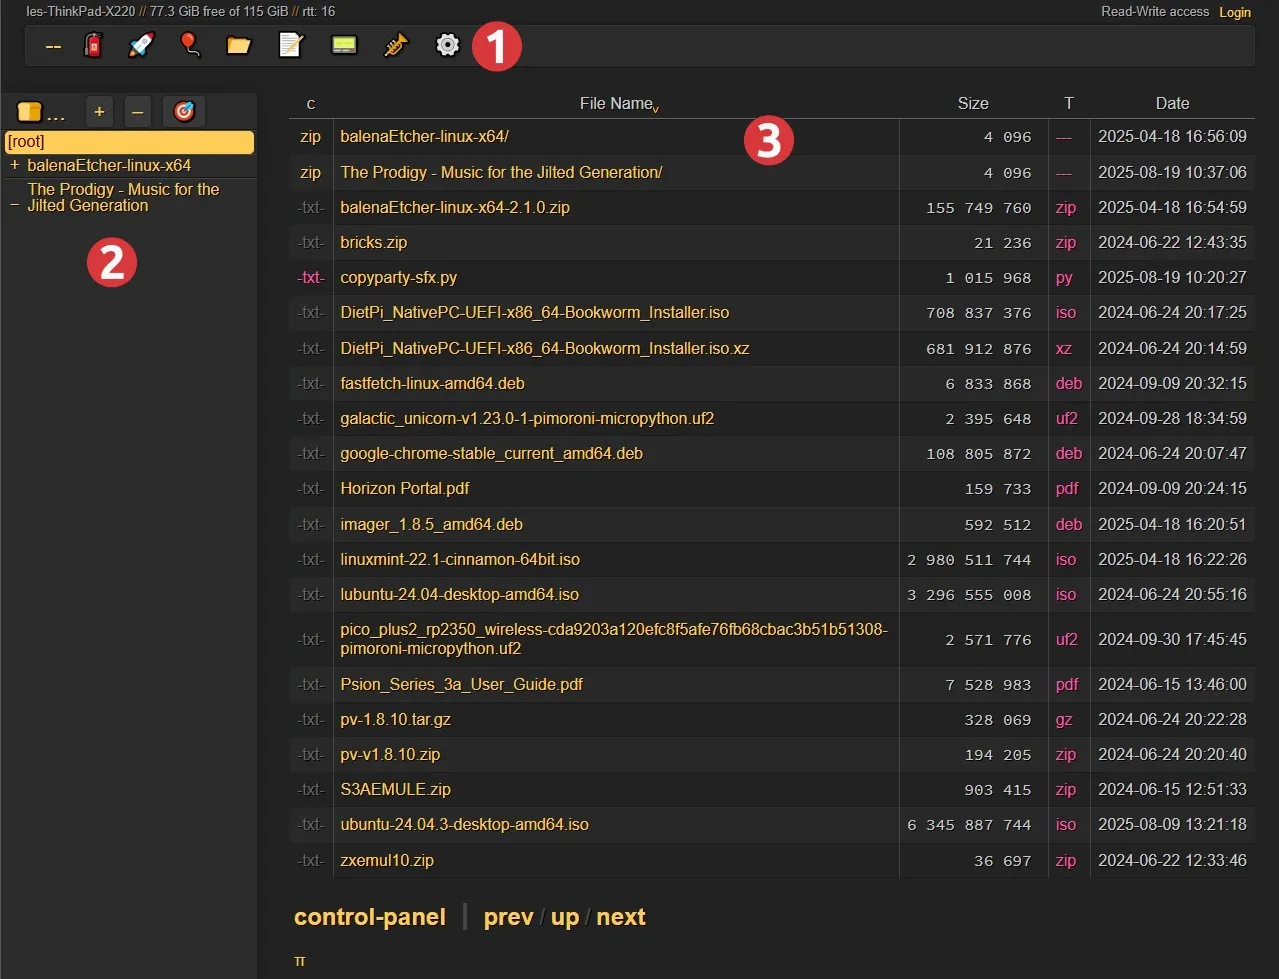Open the fire extinguisher unpost tool
This screenshot has width=1279, height=979.
tap(93, 45)
